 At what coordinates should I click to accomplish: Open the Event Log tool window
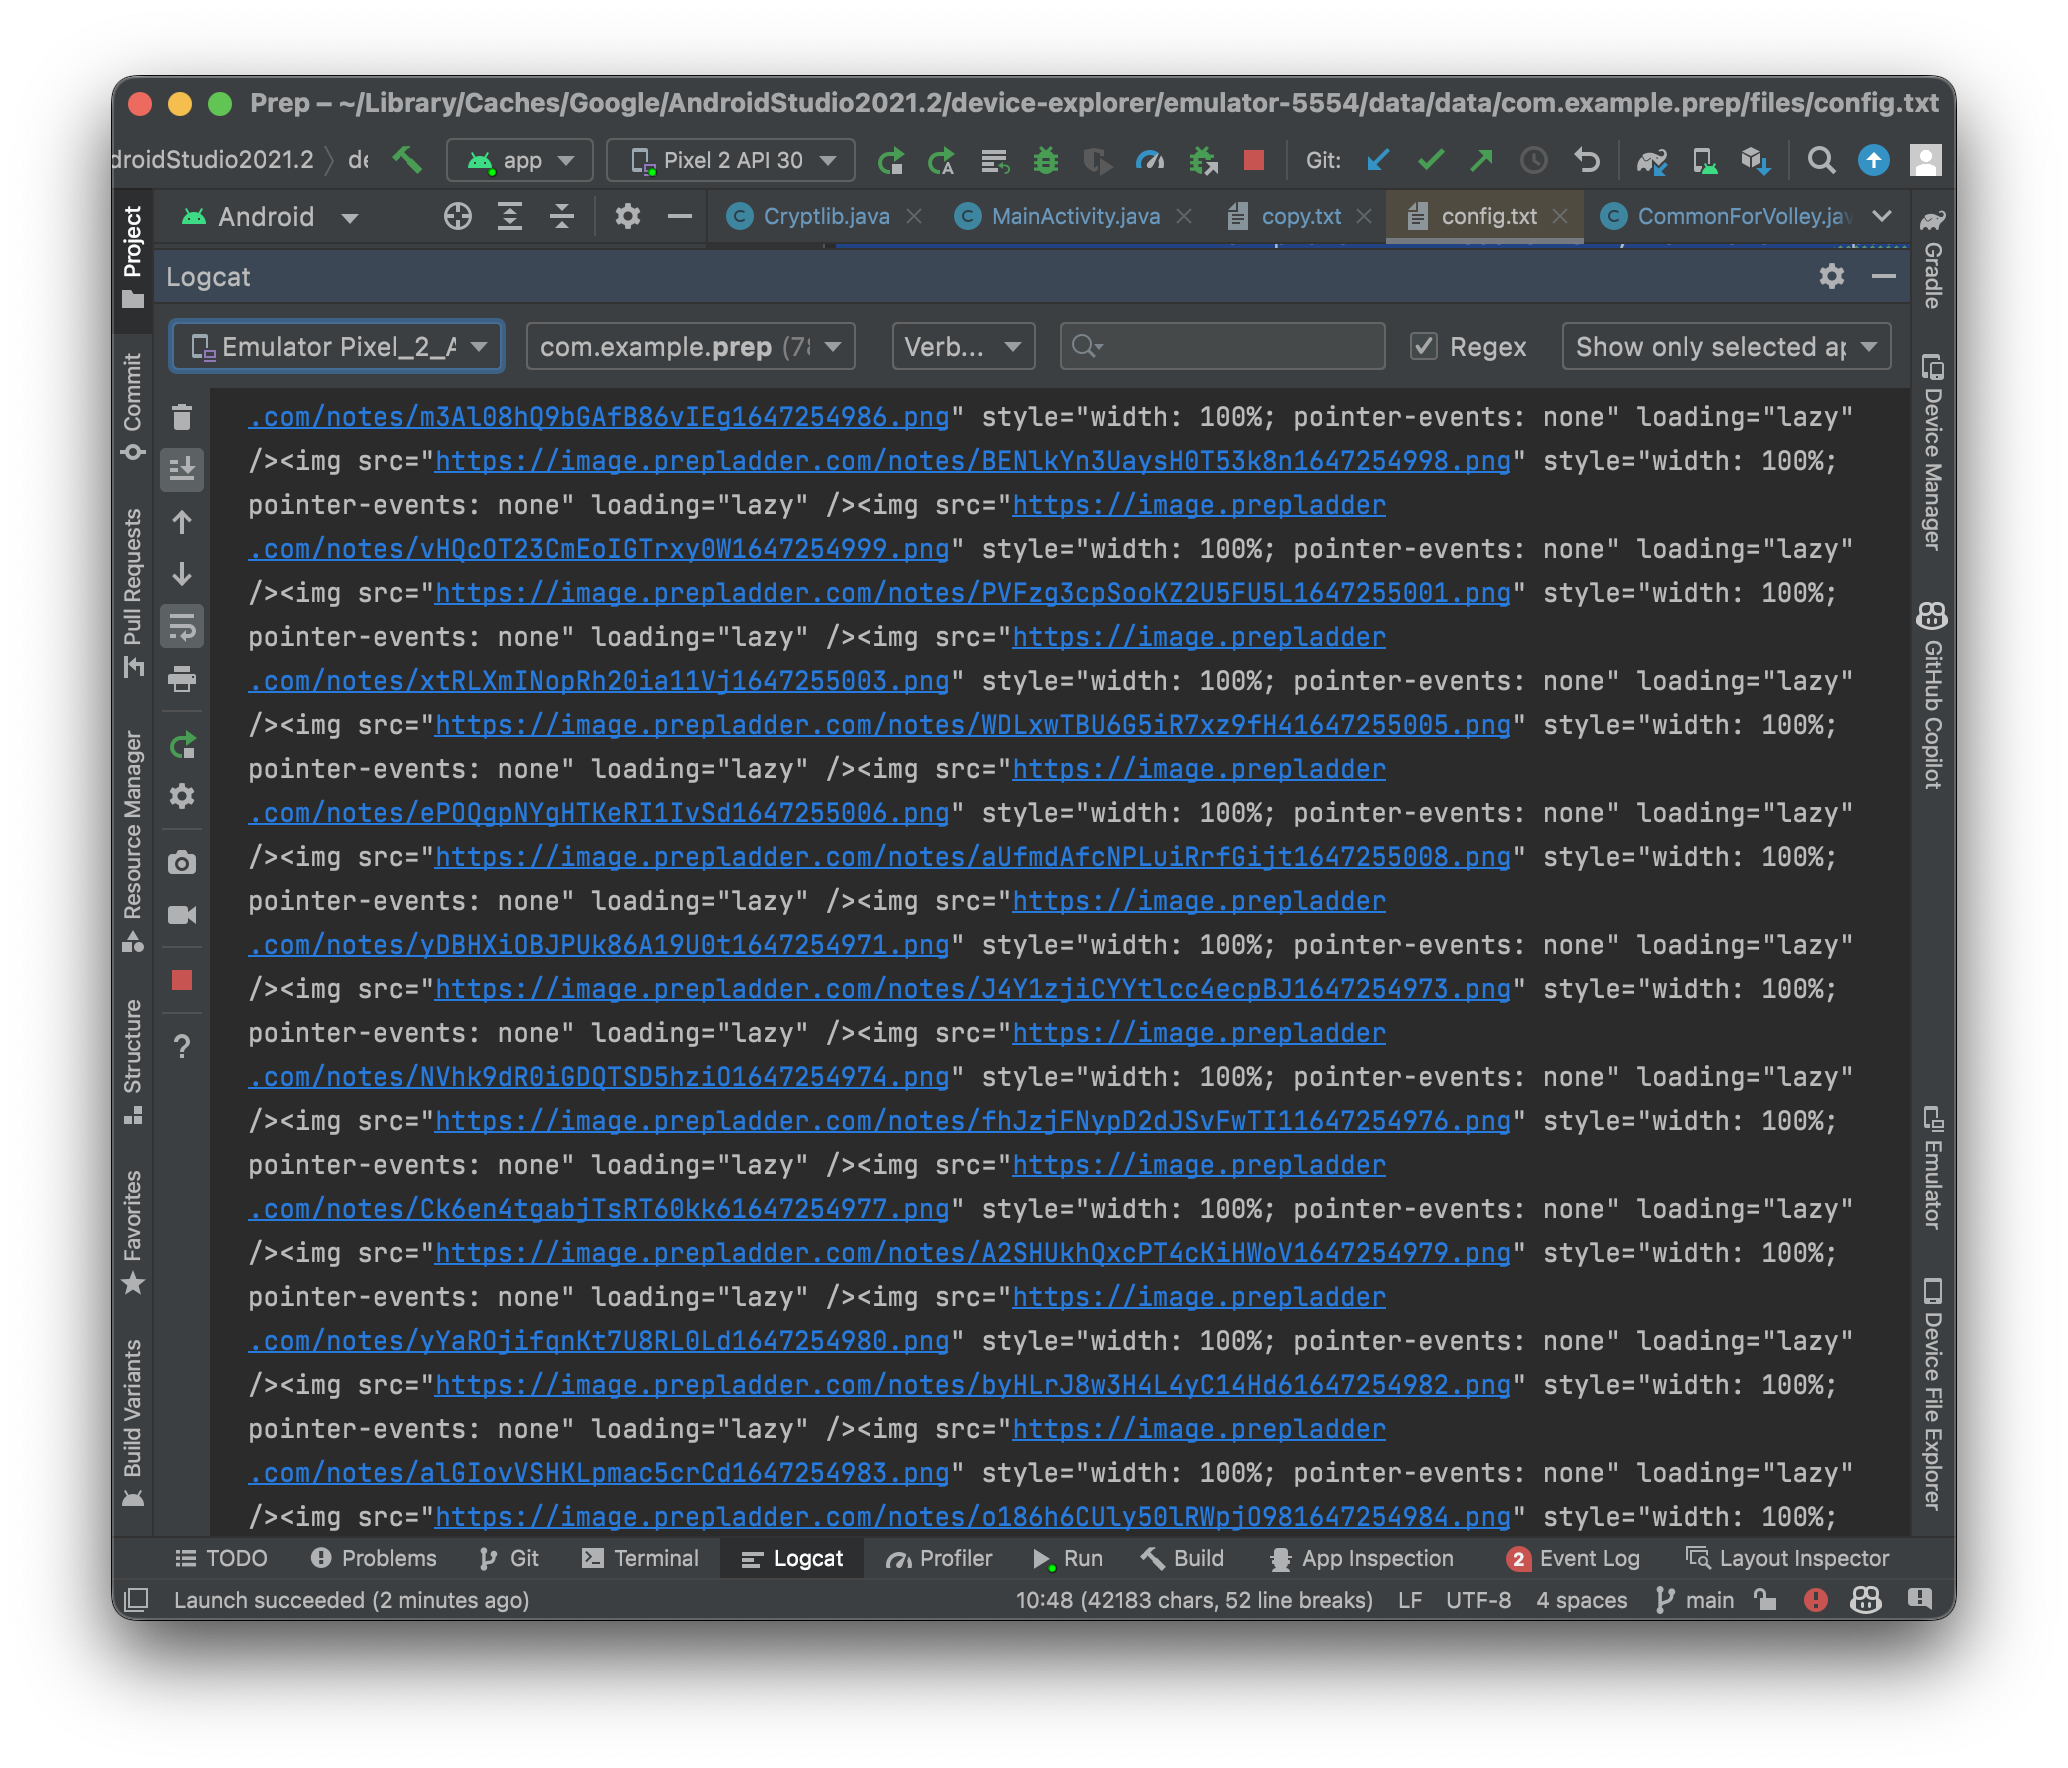(x=1573, y=1558)
